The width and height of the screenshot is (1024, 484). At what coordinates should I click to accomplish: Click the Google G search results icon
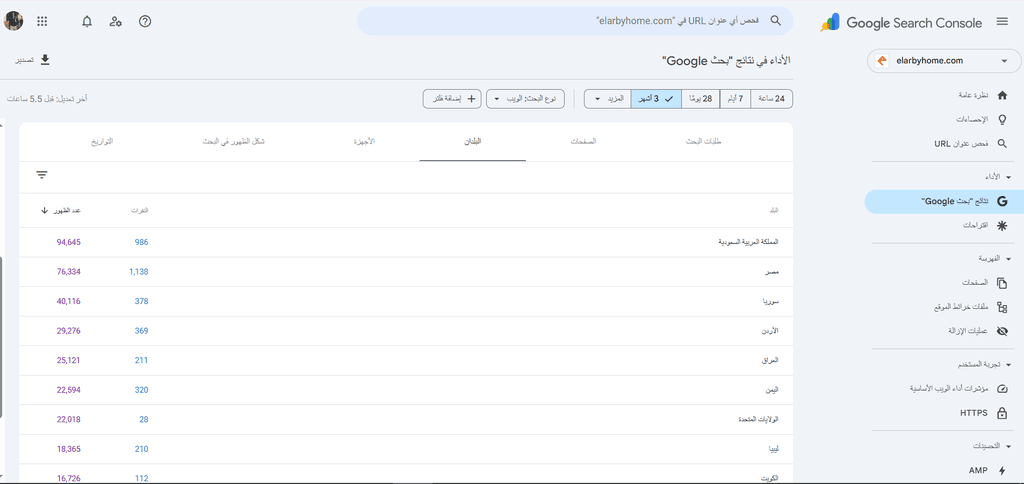pos(1002,202)
